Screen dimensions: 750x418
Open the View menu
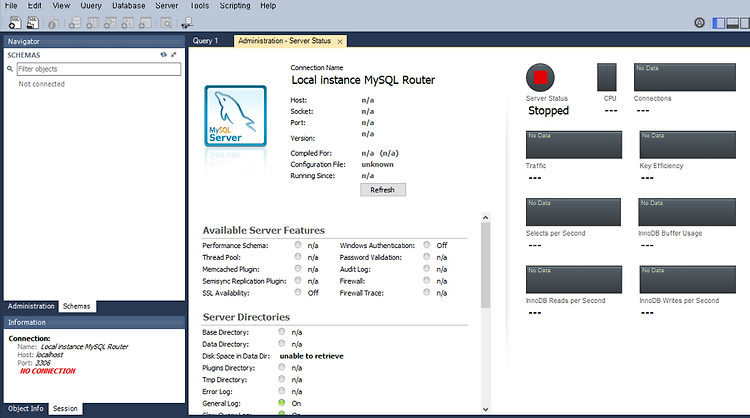pos(61,6)
